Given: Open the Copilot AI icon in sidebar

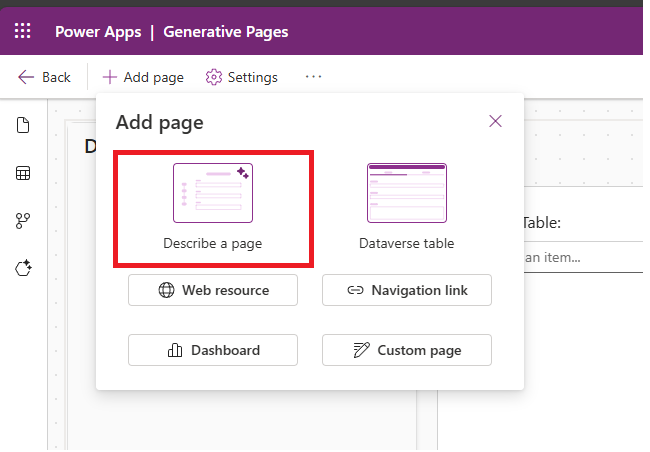Looking at the screenshot, I should pyautogui.click(x=23, y=268).
